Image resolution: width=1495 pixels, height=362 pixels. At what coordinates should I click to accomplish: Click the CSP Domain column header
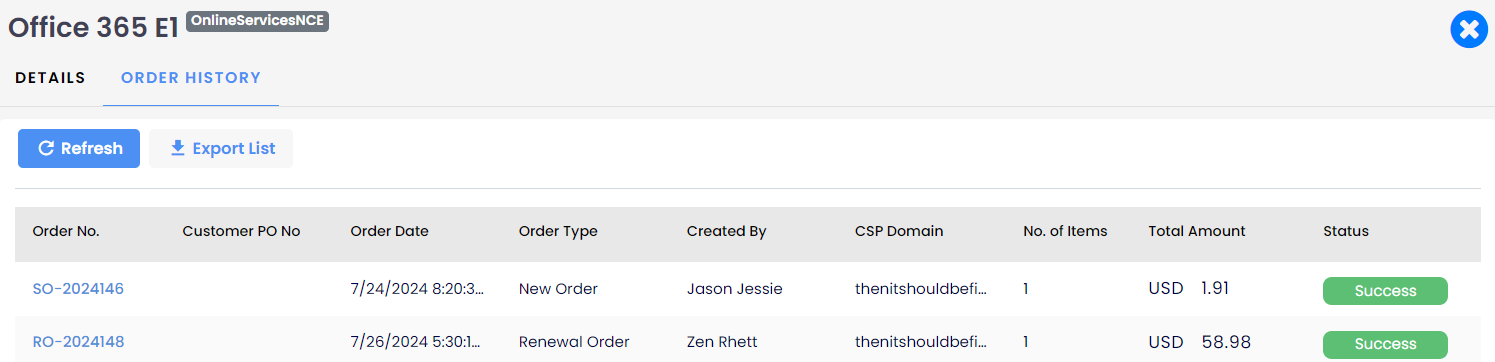[899, 231]
